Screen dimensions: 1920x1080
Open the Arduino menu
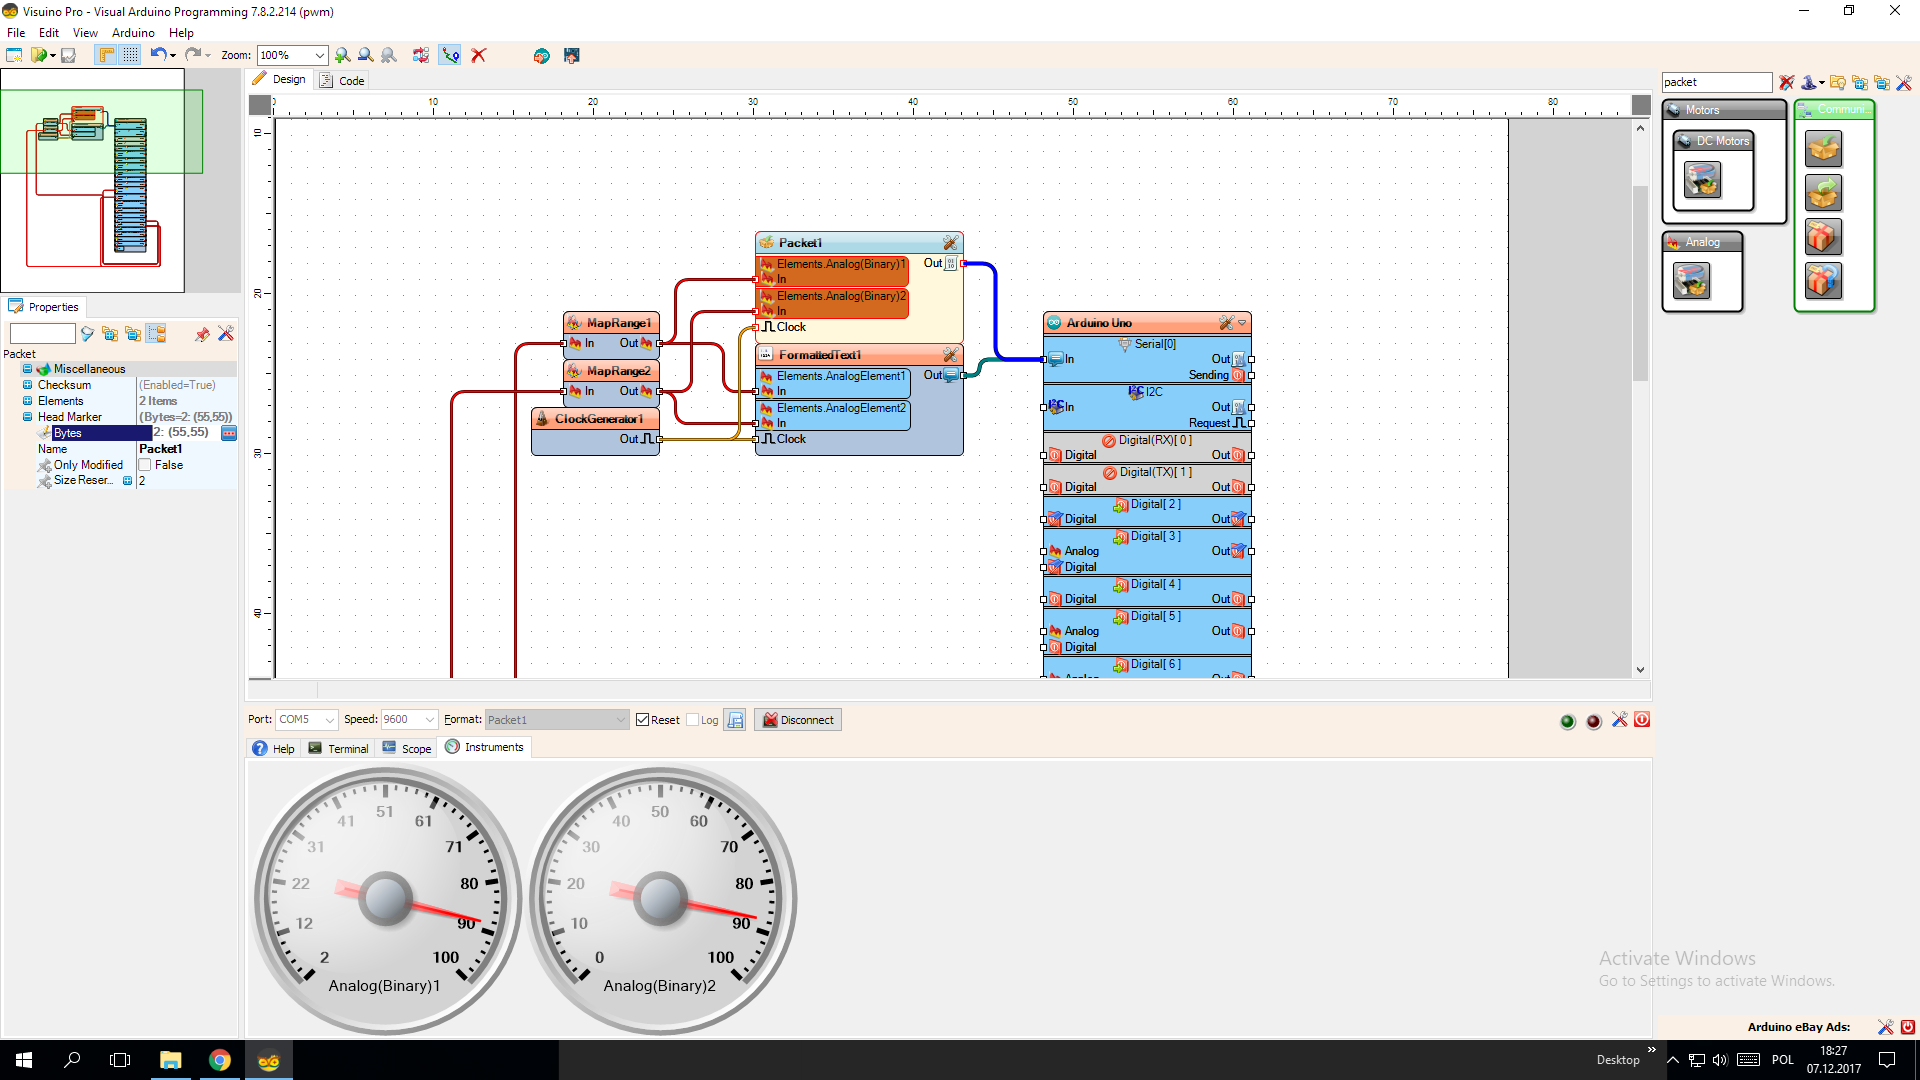(x=133, y=33)
